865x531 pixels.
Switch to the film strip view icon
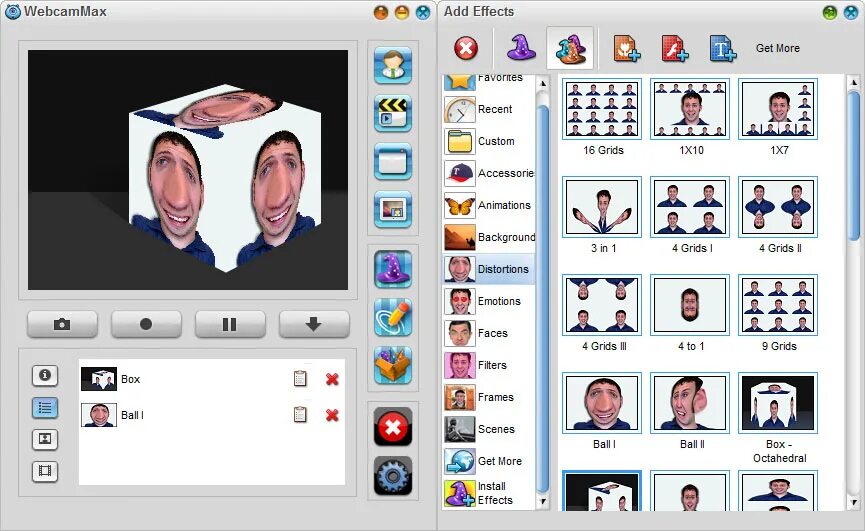(x=45, y=471)
